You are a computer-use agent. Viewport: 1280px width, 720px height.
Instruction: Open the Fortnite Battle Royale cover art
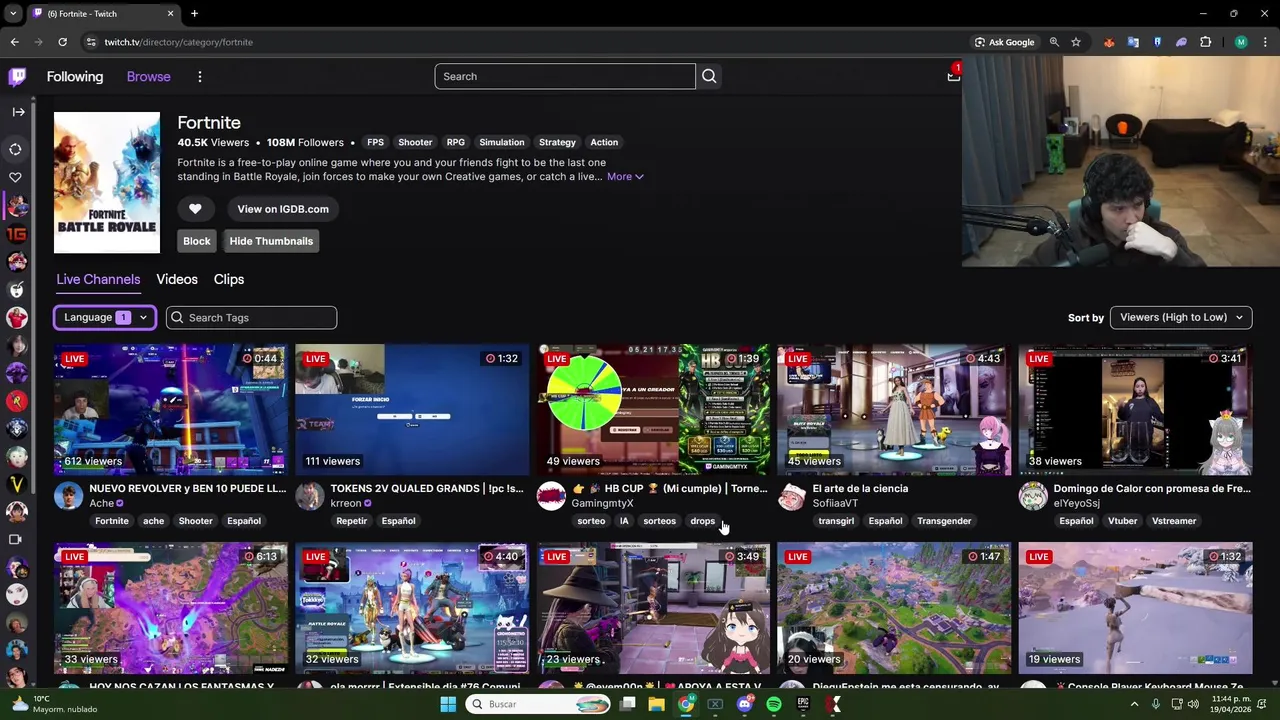(x=107, y=183)
